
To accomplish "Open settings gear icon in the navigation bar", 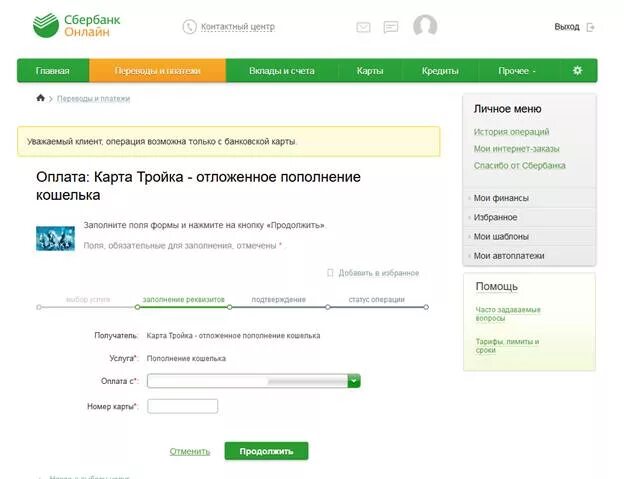I will tap(577, 70).
